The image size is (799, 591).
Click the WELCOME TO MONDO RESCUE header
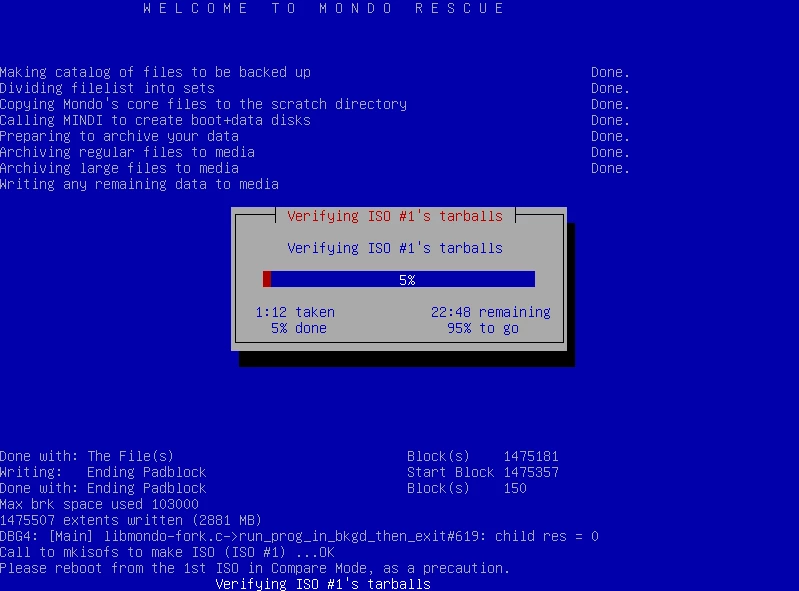323,8
